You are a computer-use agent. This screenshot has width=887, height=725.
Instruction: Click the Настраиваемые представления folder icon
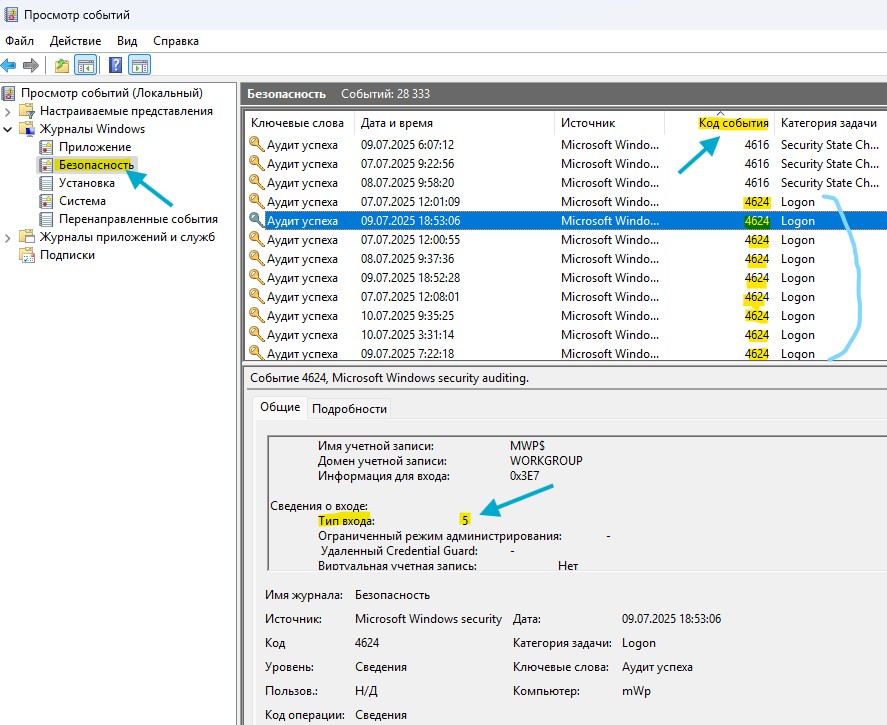tap(27, 111)
